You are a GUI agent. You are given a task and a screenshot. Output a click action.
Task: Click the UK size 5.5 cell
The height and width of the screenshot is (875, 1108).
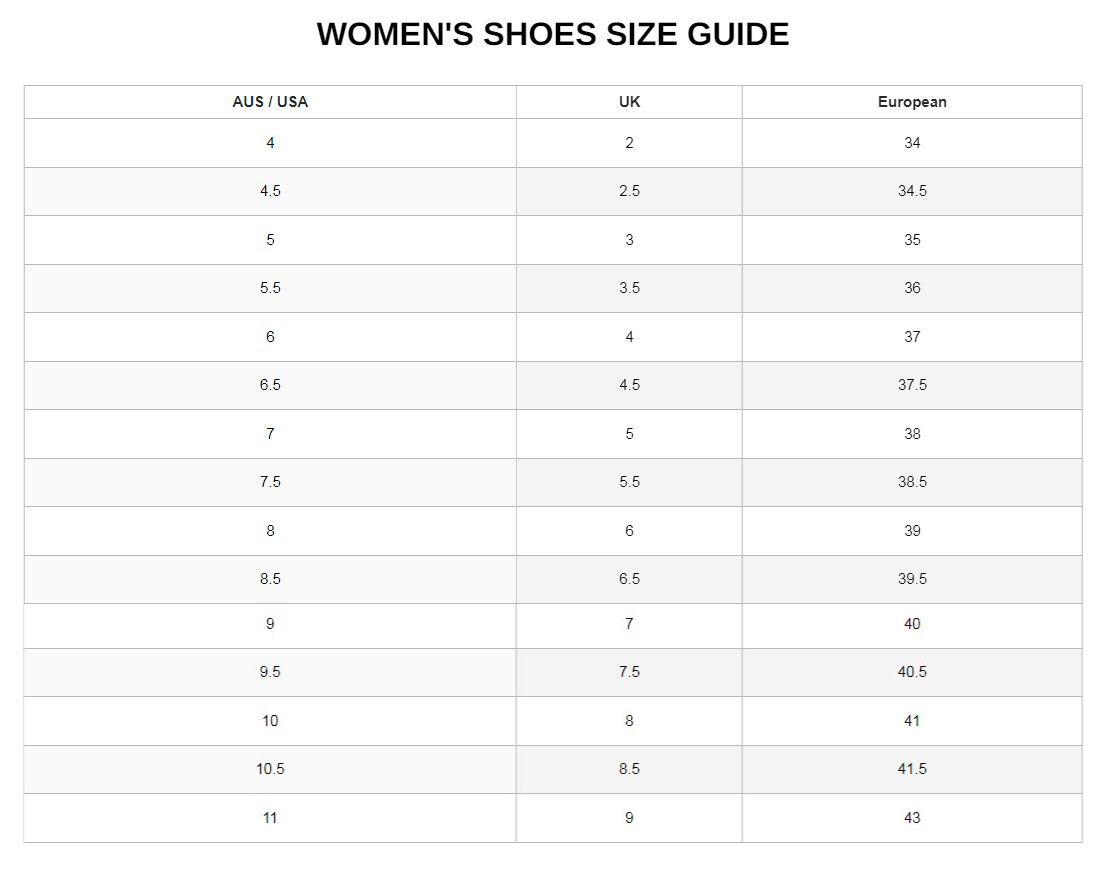[629, 482]
